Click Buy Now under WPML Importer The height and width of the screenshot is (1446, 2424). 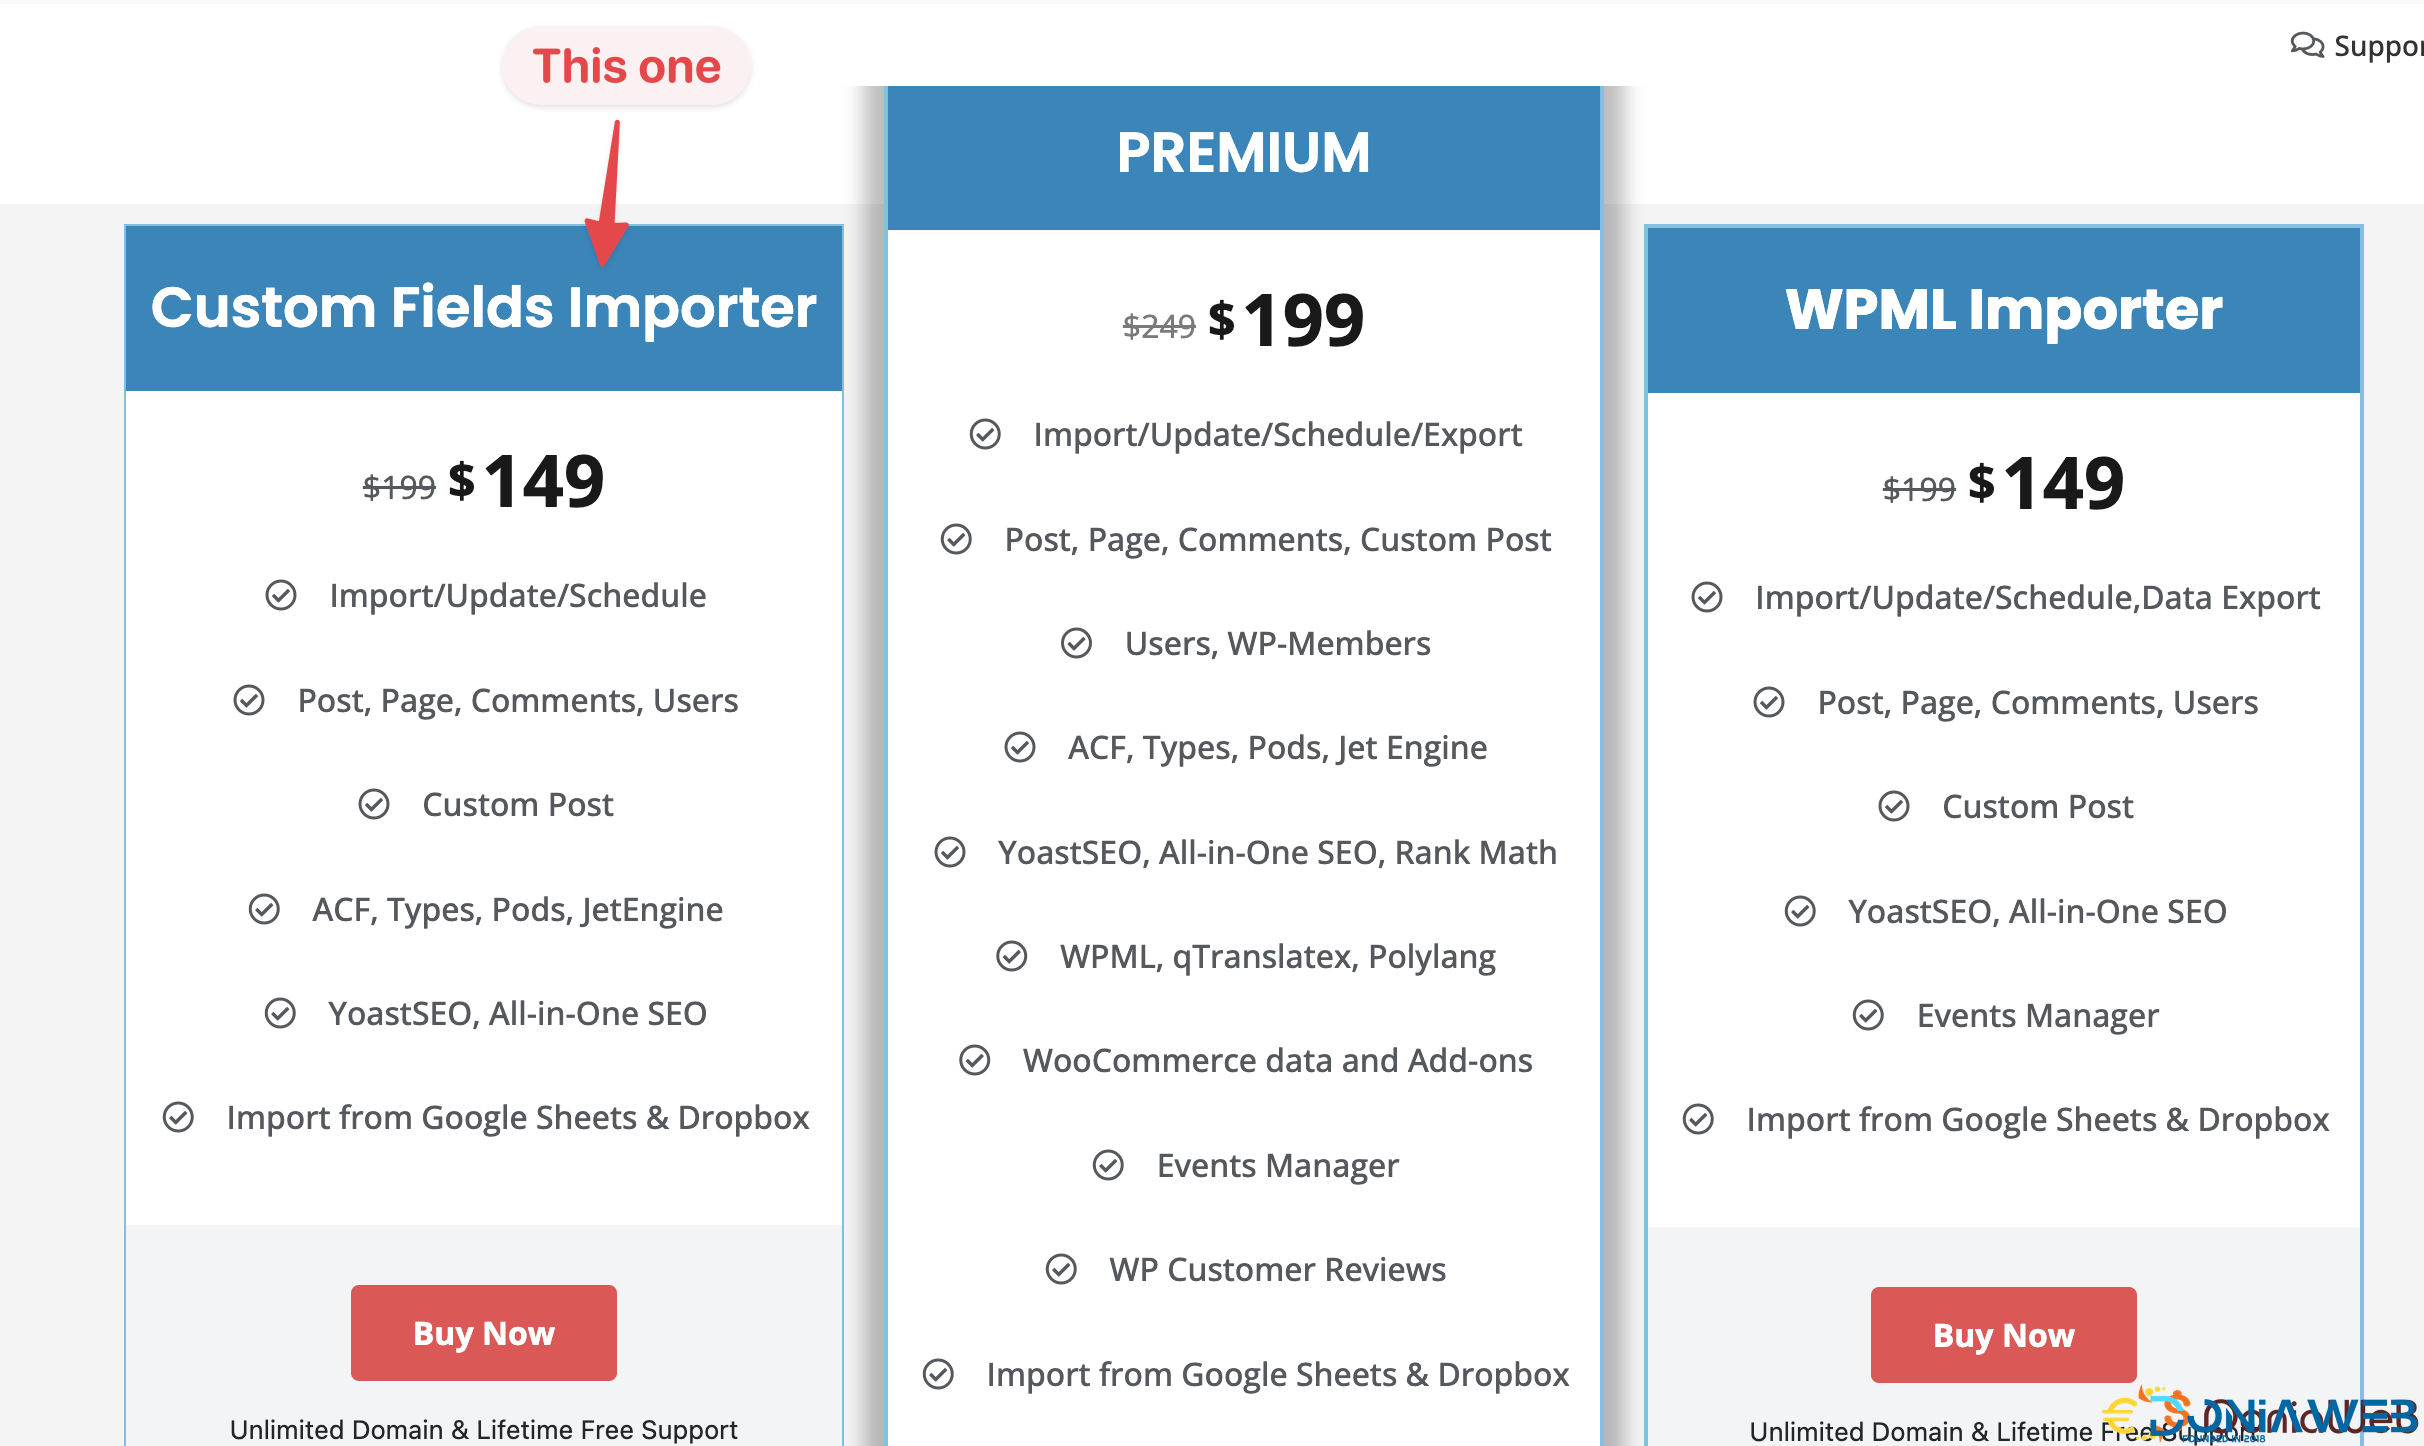pyautogui.click(x=2004, y=1335)
